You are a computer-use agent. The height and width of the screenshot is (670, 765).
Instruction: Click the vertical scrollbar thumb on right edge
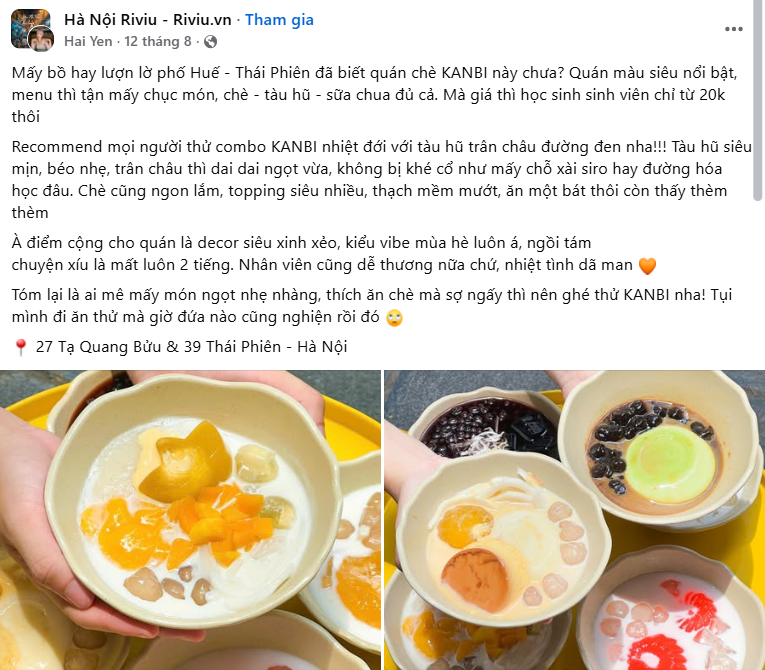[x=757, y=101]
